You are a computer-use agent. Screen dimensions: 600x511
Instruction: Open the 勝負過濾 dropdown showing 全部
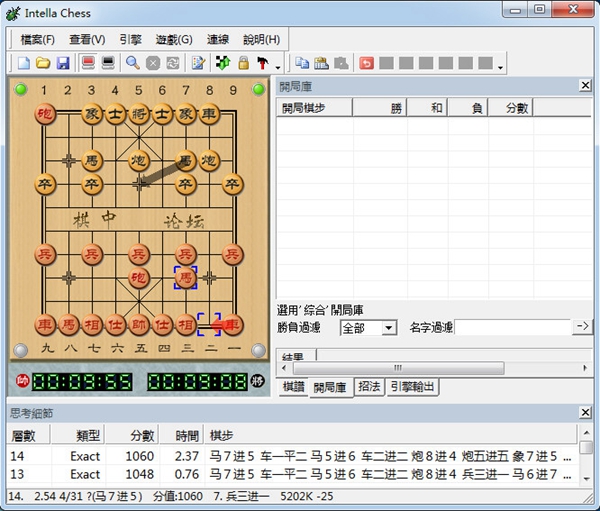(x=368, y=328)
